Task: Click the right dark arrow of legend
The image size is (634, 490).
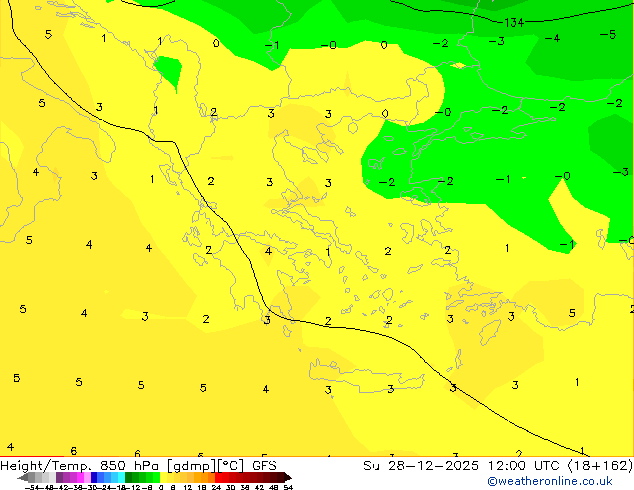Action: pyautogui.click(x=288, y=477)
